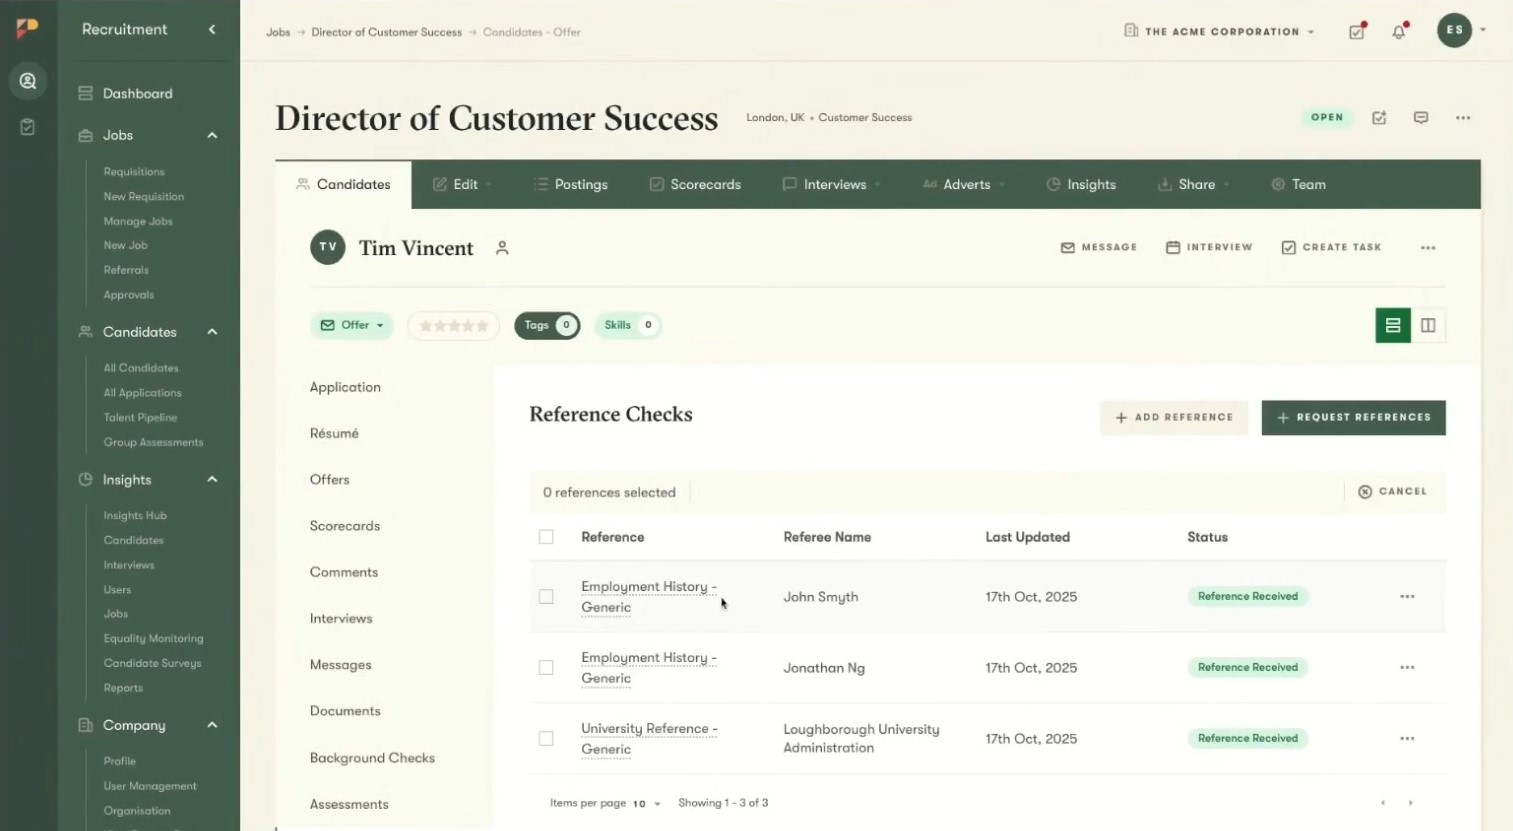The width and height of the screenshot is (1513, 831).
Task: Open candidate more actions ellipsis
Action: (1428, 248)
